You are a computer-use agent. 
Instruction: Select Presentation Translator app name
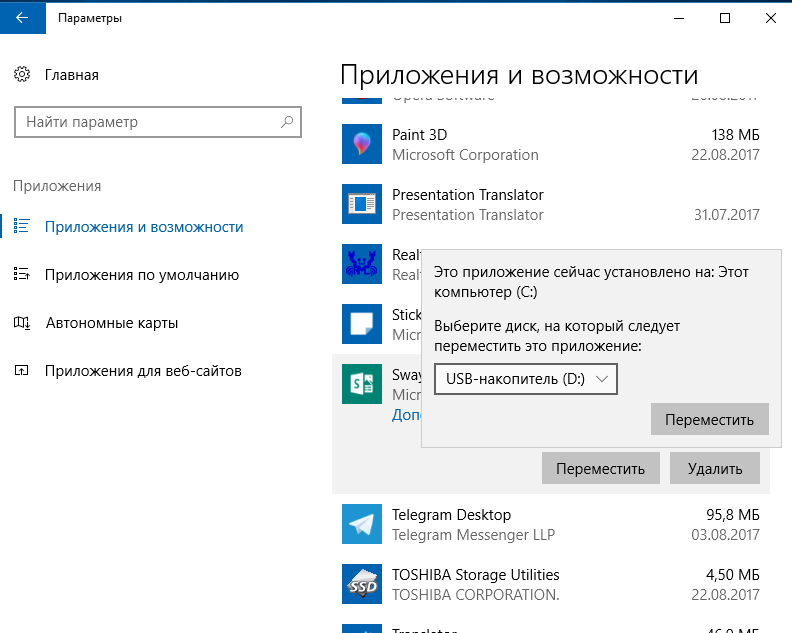pos(468,194)
